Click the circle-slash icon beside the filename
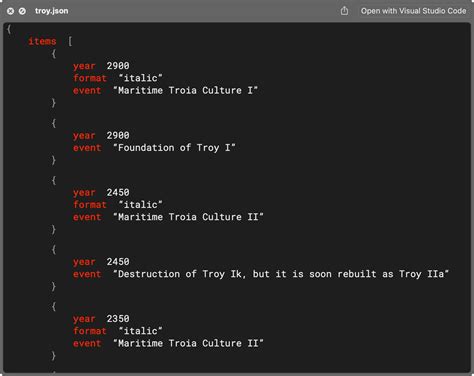The width and height of the screenshot is (474, 376). 22,11
